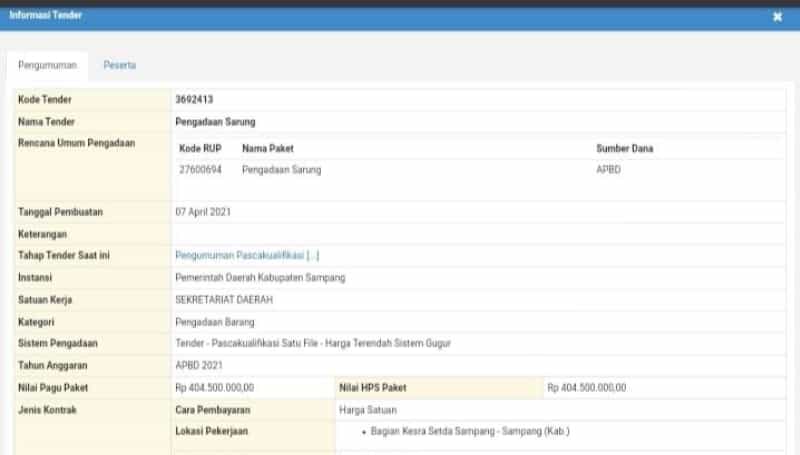Viewport: 800px width, 455px height.
Task: Select the APBD value under Sumber Dana
Action: tap(608, 170)
